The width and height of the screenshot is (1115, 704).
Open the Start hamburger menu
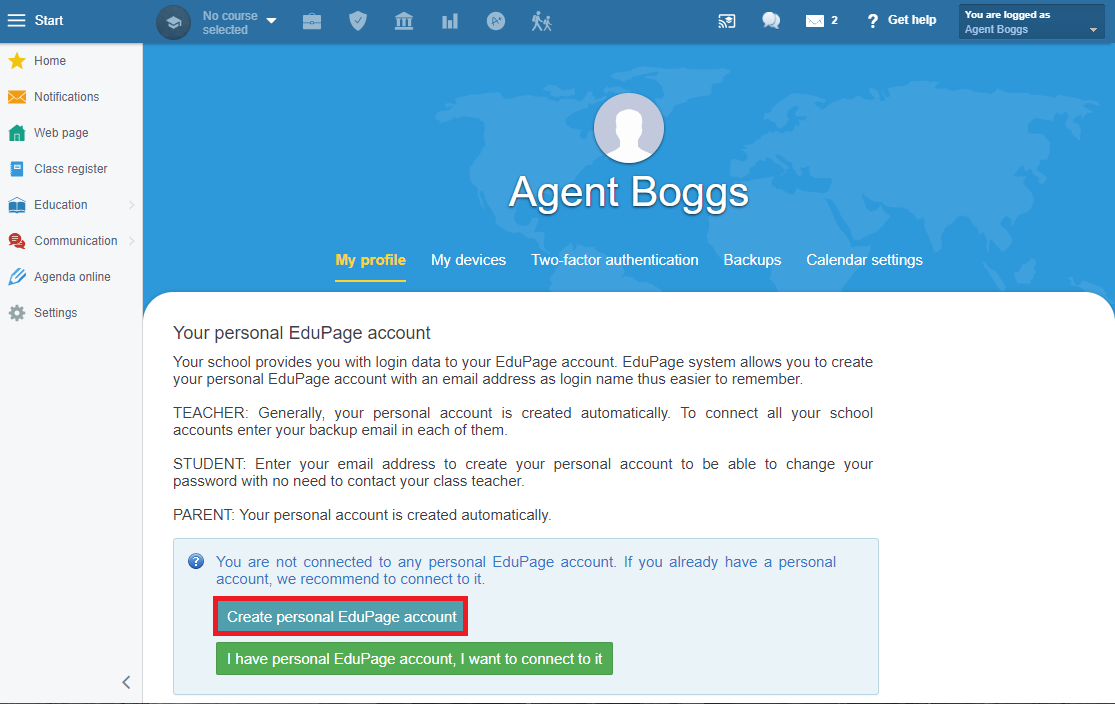point(35,21)
